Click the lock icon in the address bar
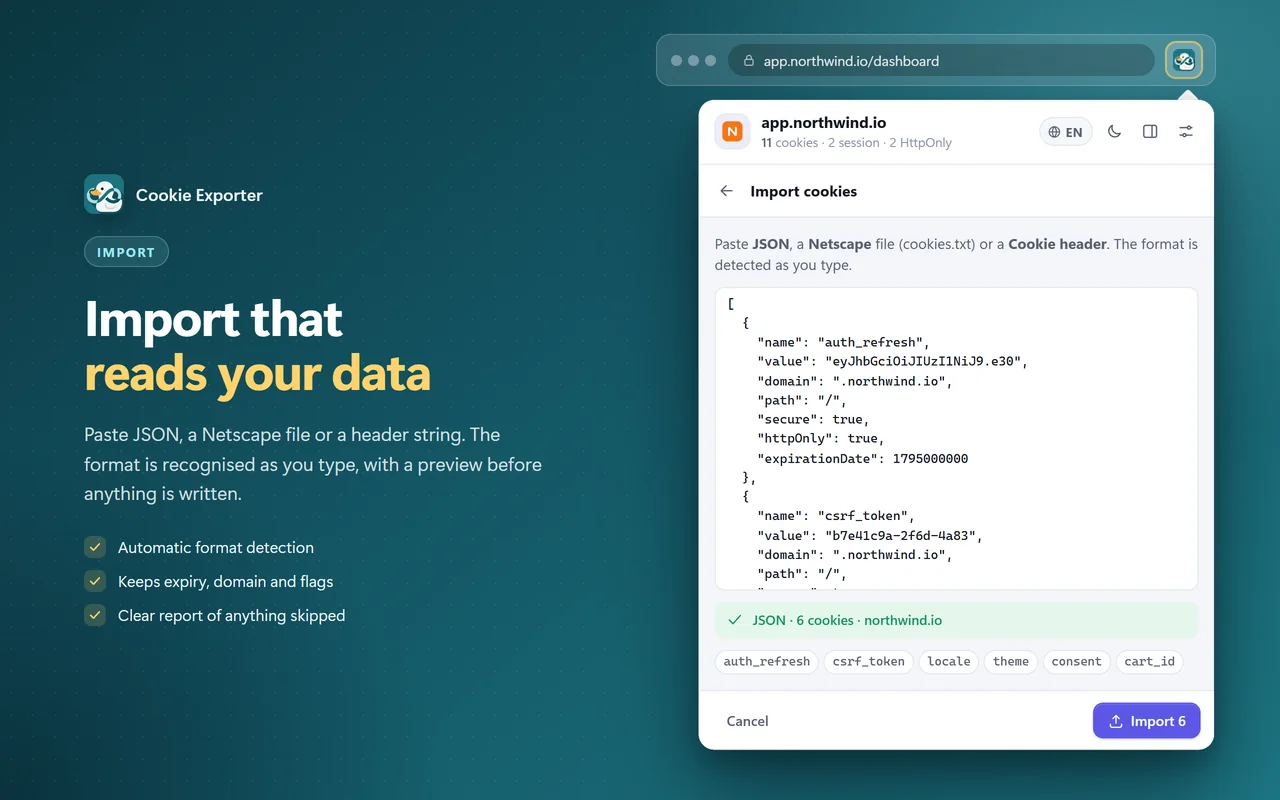 coord(748,60)
